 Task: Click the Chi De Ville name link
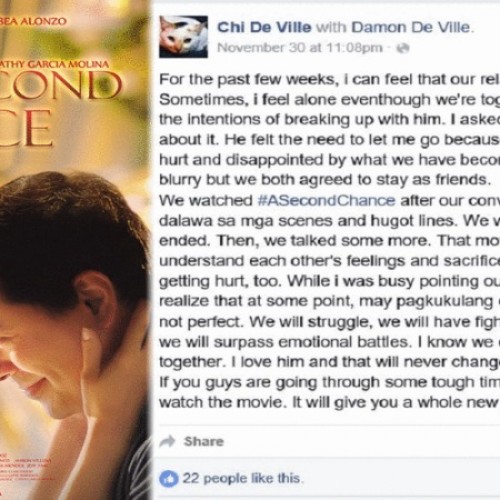(264, 27)
